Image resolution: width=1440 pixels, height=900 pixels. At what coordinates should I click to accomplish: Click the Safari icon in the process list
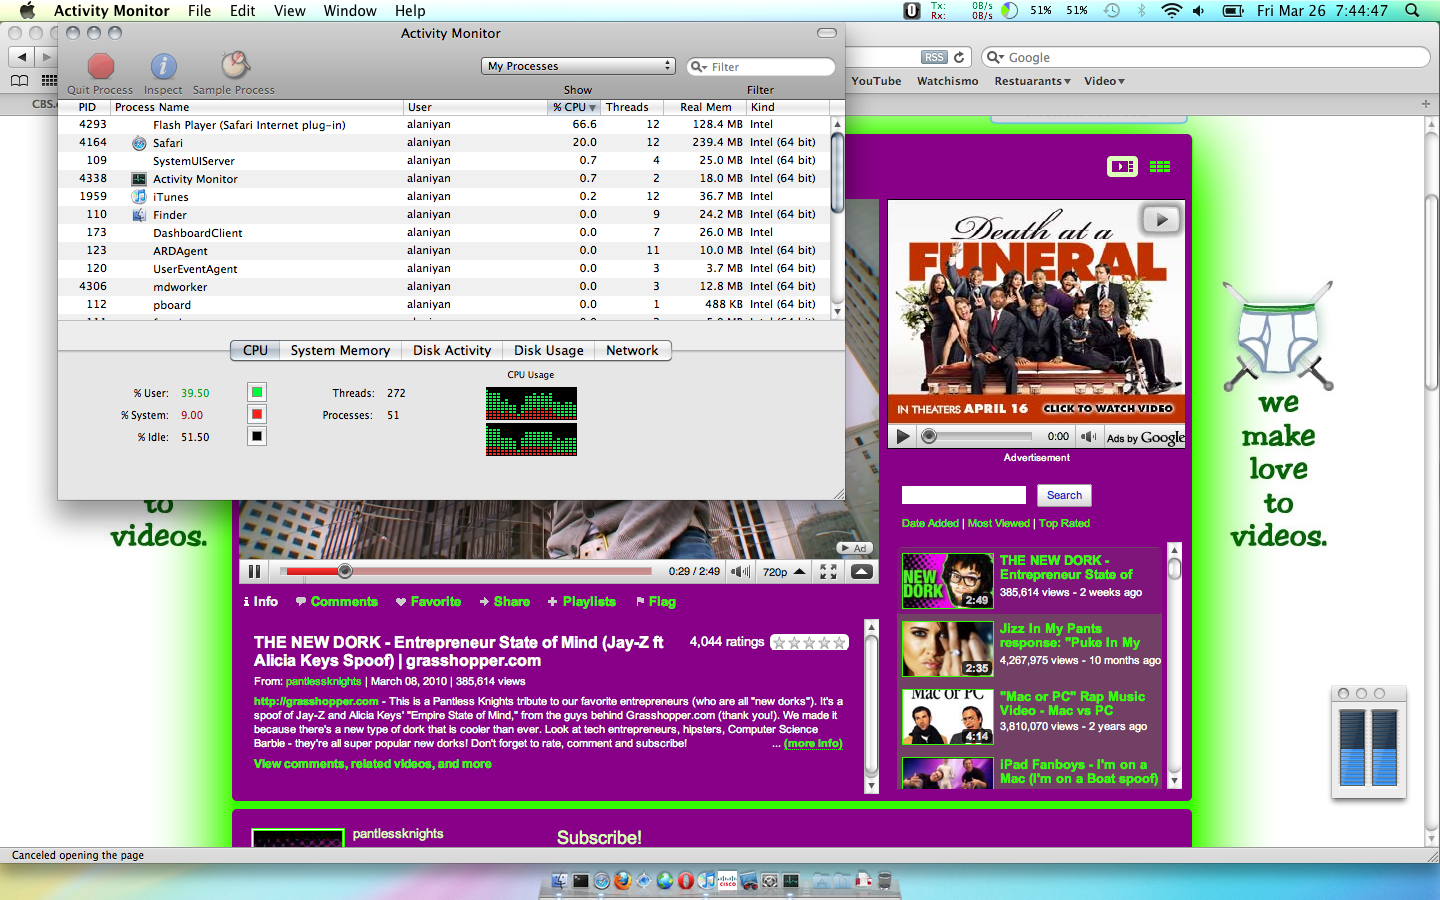coord(139,143)
